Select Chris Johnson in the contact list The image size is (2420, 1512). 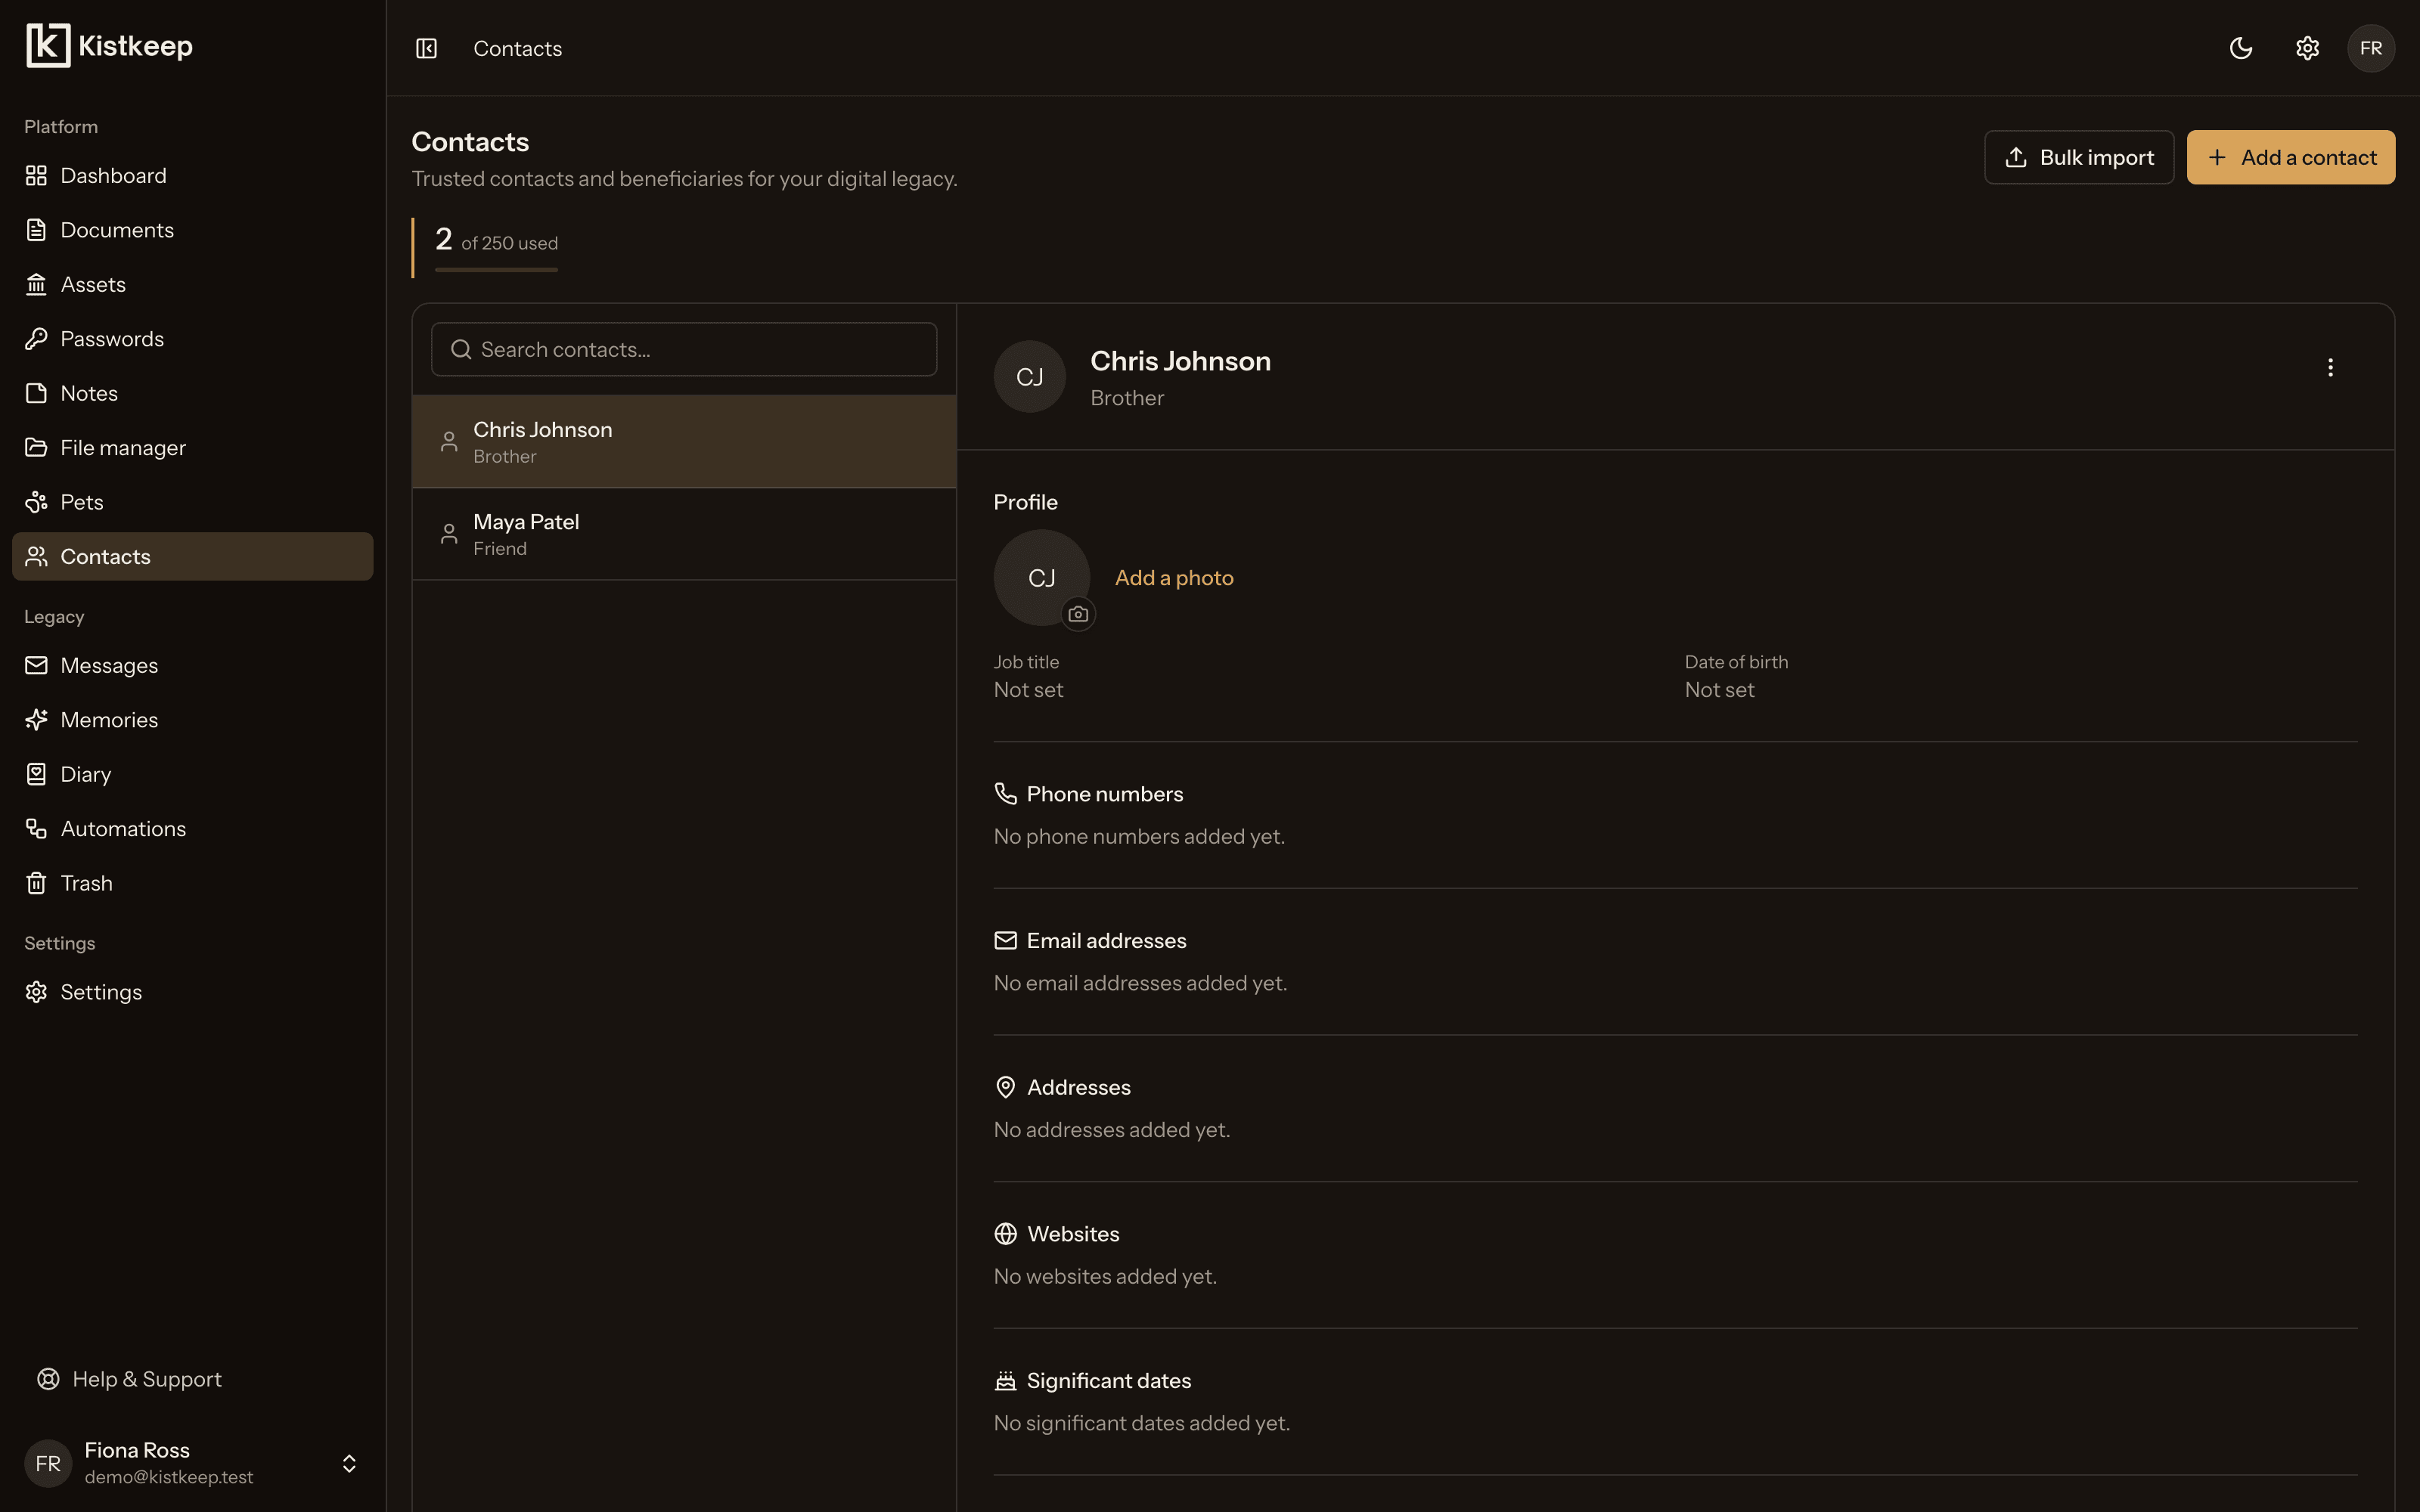[x=684, y=441]
